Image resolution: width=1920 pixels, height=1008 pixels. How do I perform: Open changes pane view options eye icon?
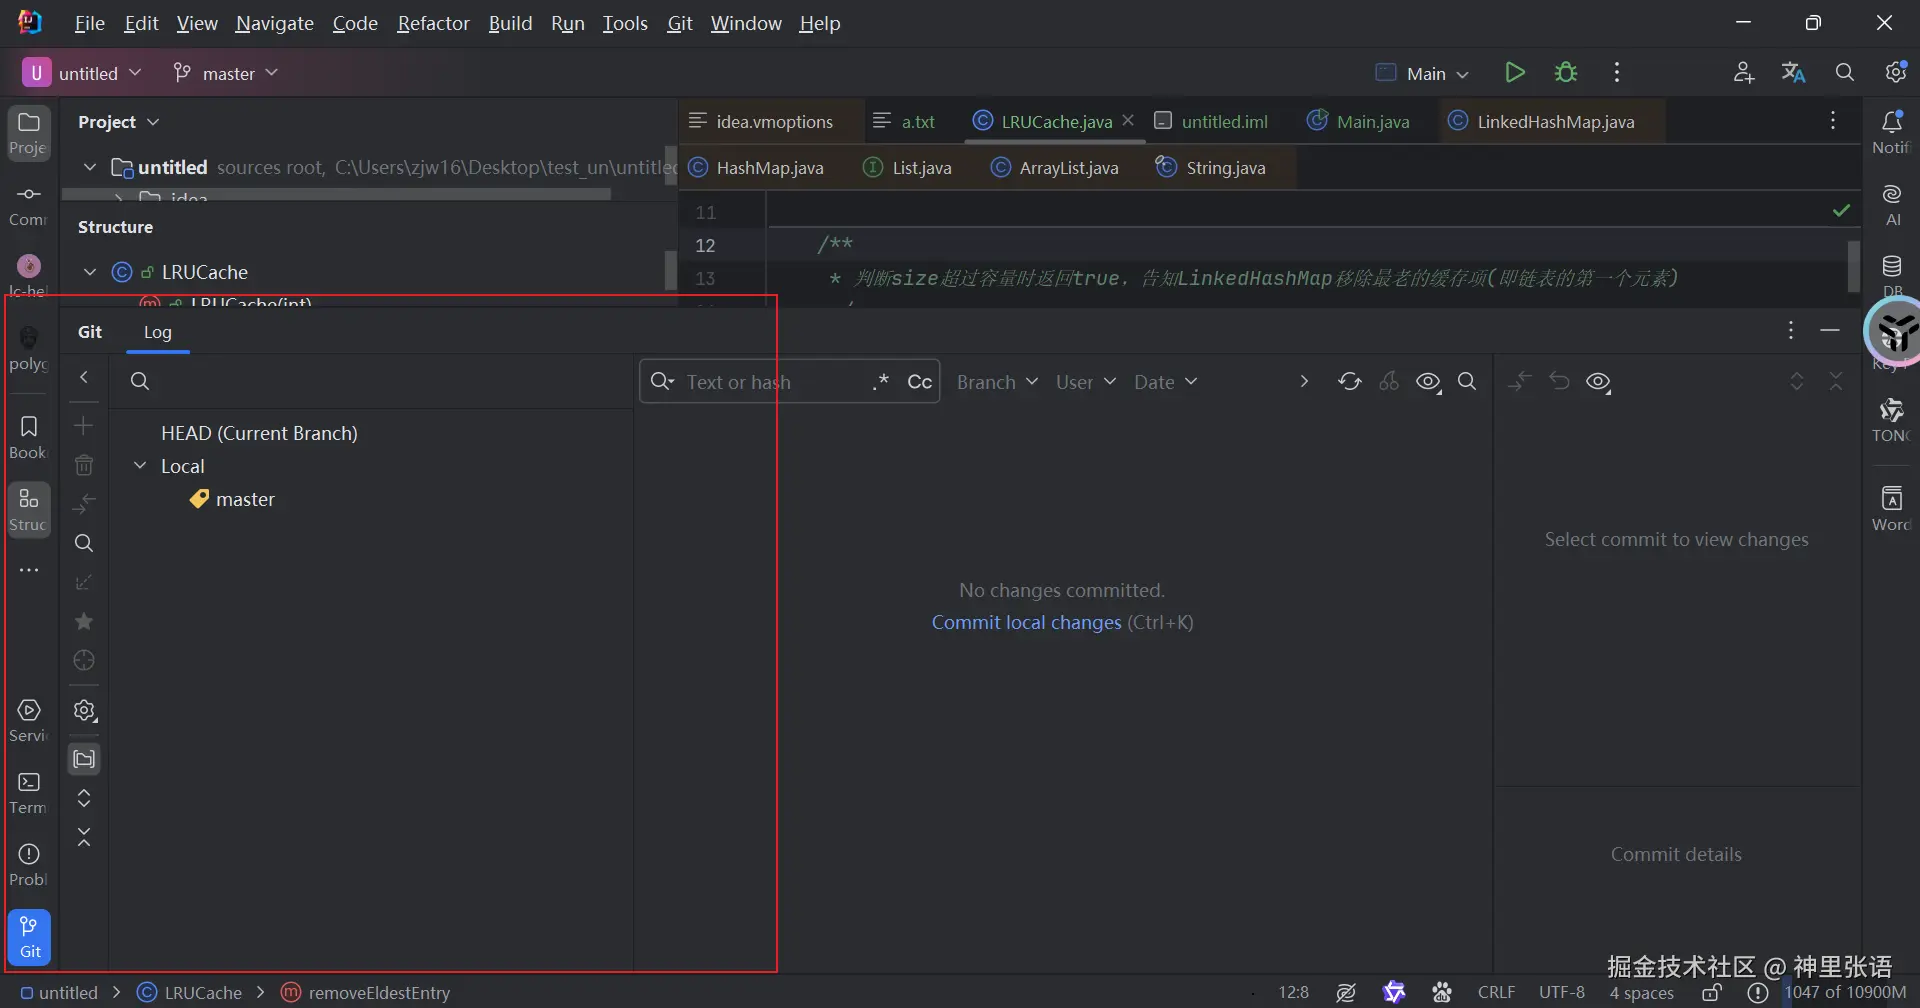[1599, 381]
